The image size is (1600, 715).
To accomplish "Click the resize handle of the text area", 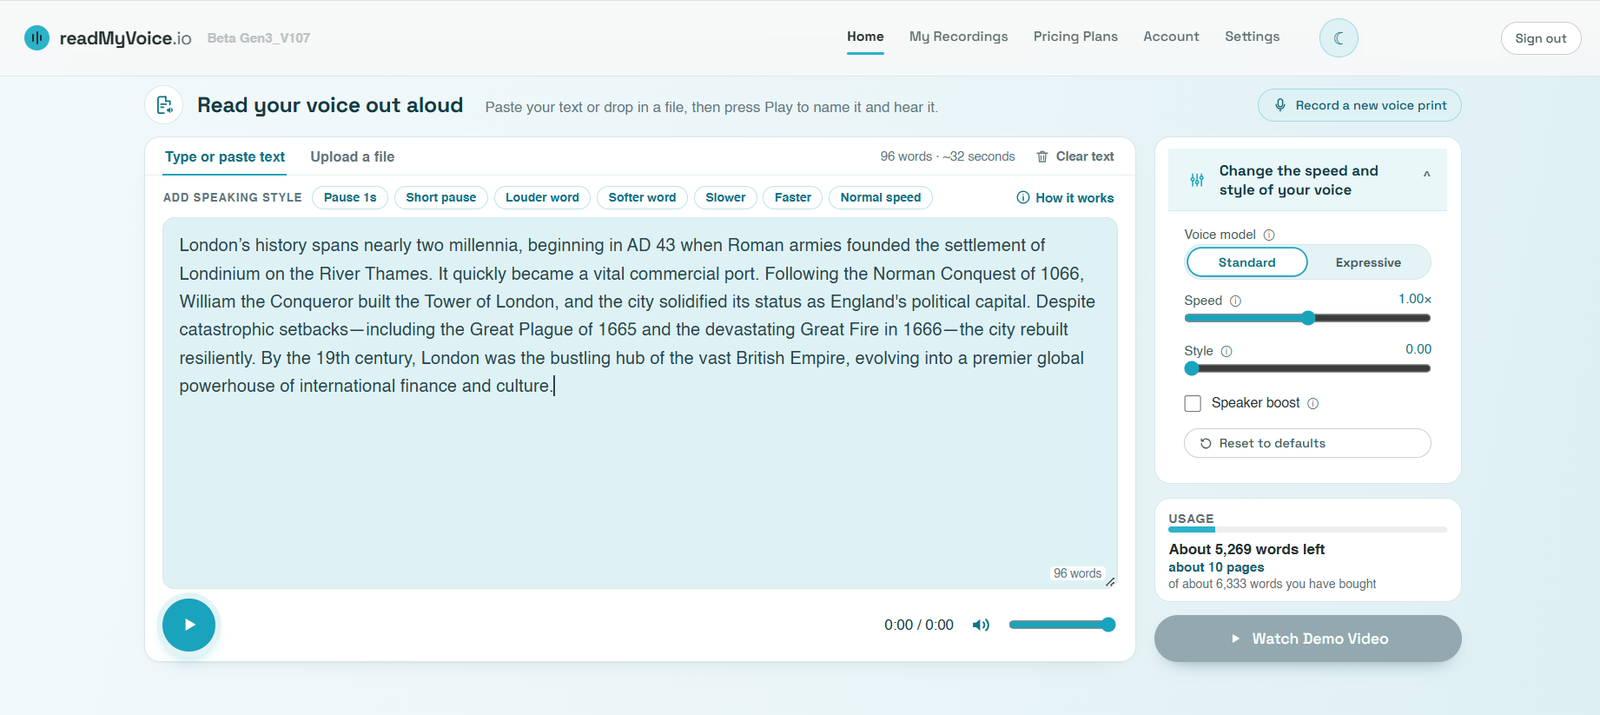I will 1110,582.
